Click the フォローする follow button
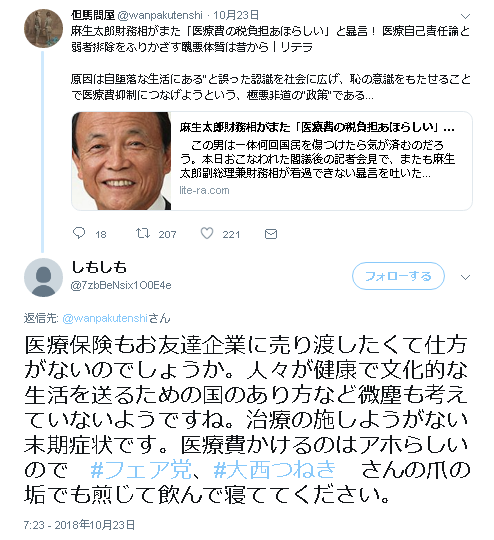 tap(398, 276)
